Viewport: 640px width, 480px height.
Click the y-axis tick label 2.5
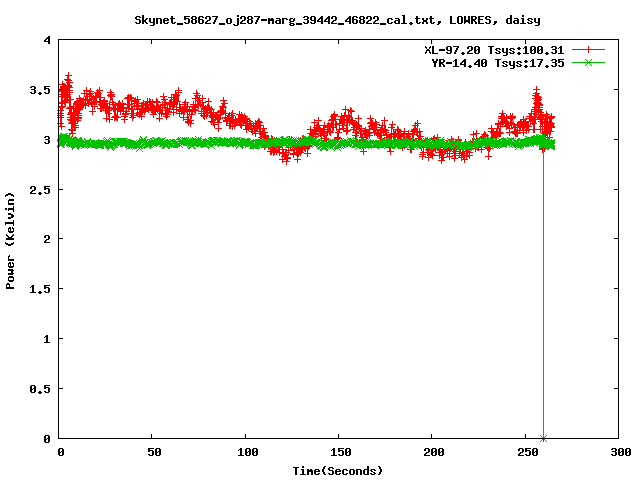coord(40,190)
